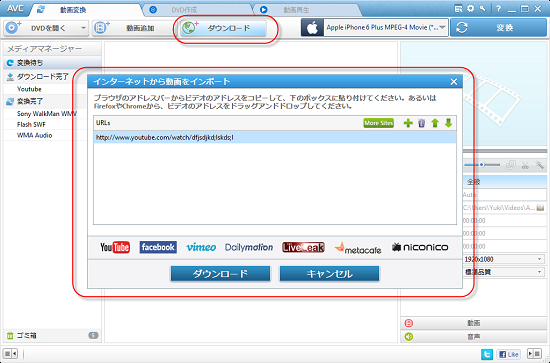Click the register list icon in title bar
Image resolution: width=550 pixels, height=363 pixels.
[x=458, y=9]
